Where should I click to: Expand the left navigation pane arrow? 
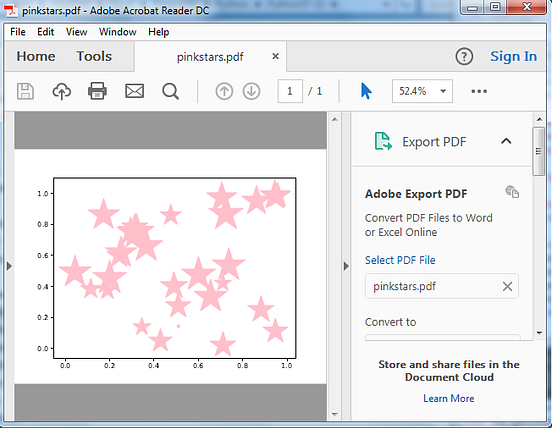(10, 266)
